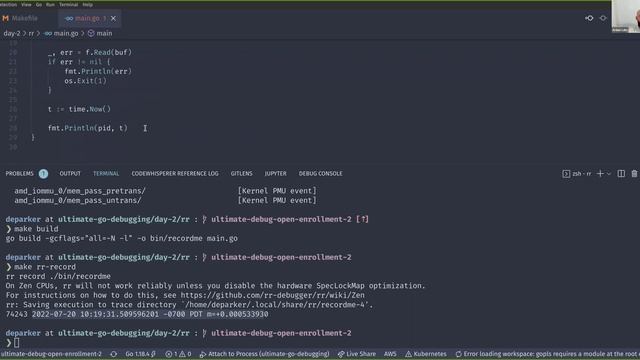This screenshot has height=360, width=640.
Task: Open the CodeWhisperer Reference Log tab
Action: [x=175, y=173]
